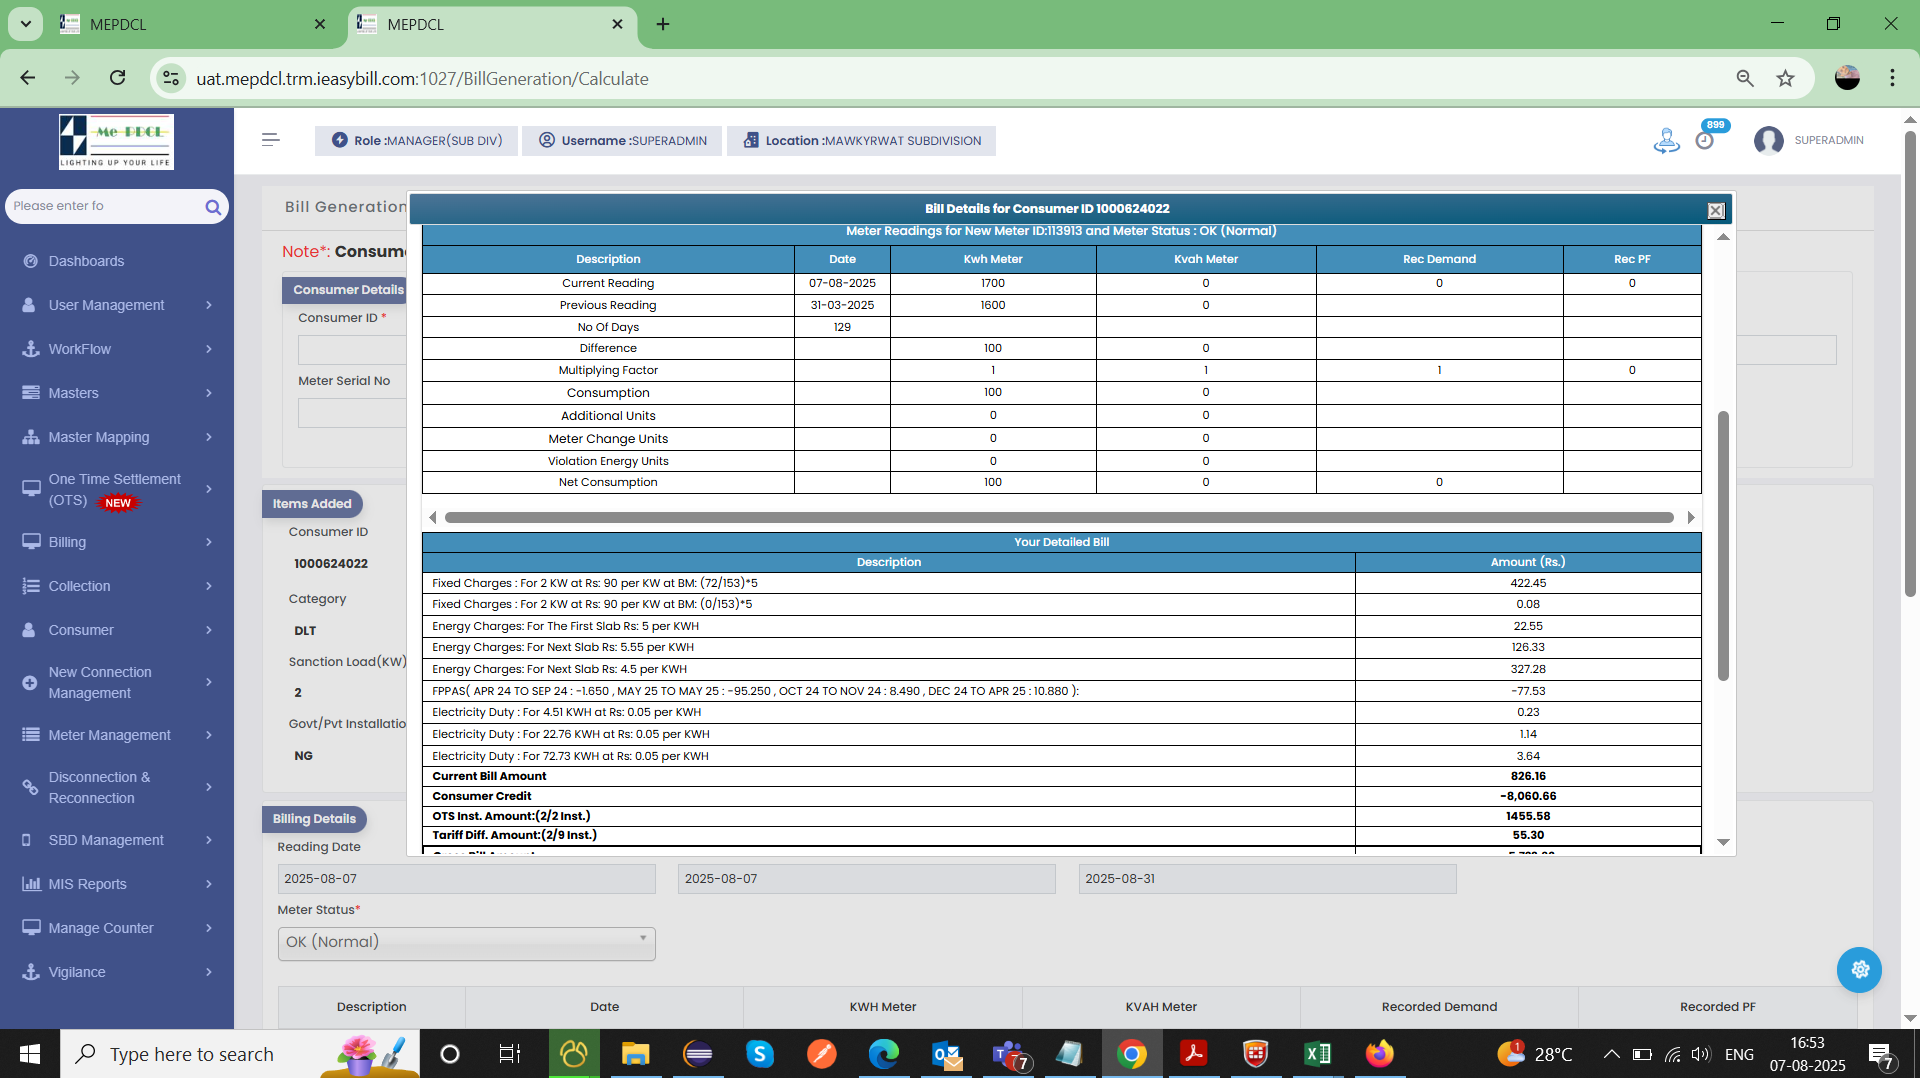Image resolution: width=1920 pixels, height=1078 pixels.
Task: Click the horizontal scrollbar under meter readings
Action: coord(1058,517)
